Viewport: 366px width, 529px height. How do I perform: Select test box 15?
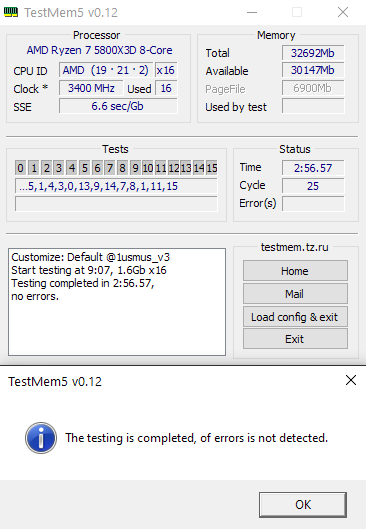(212, 168)
